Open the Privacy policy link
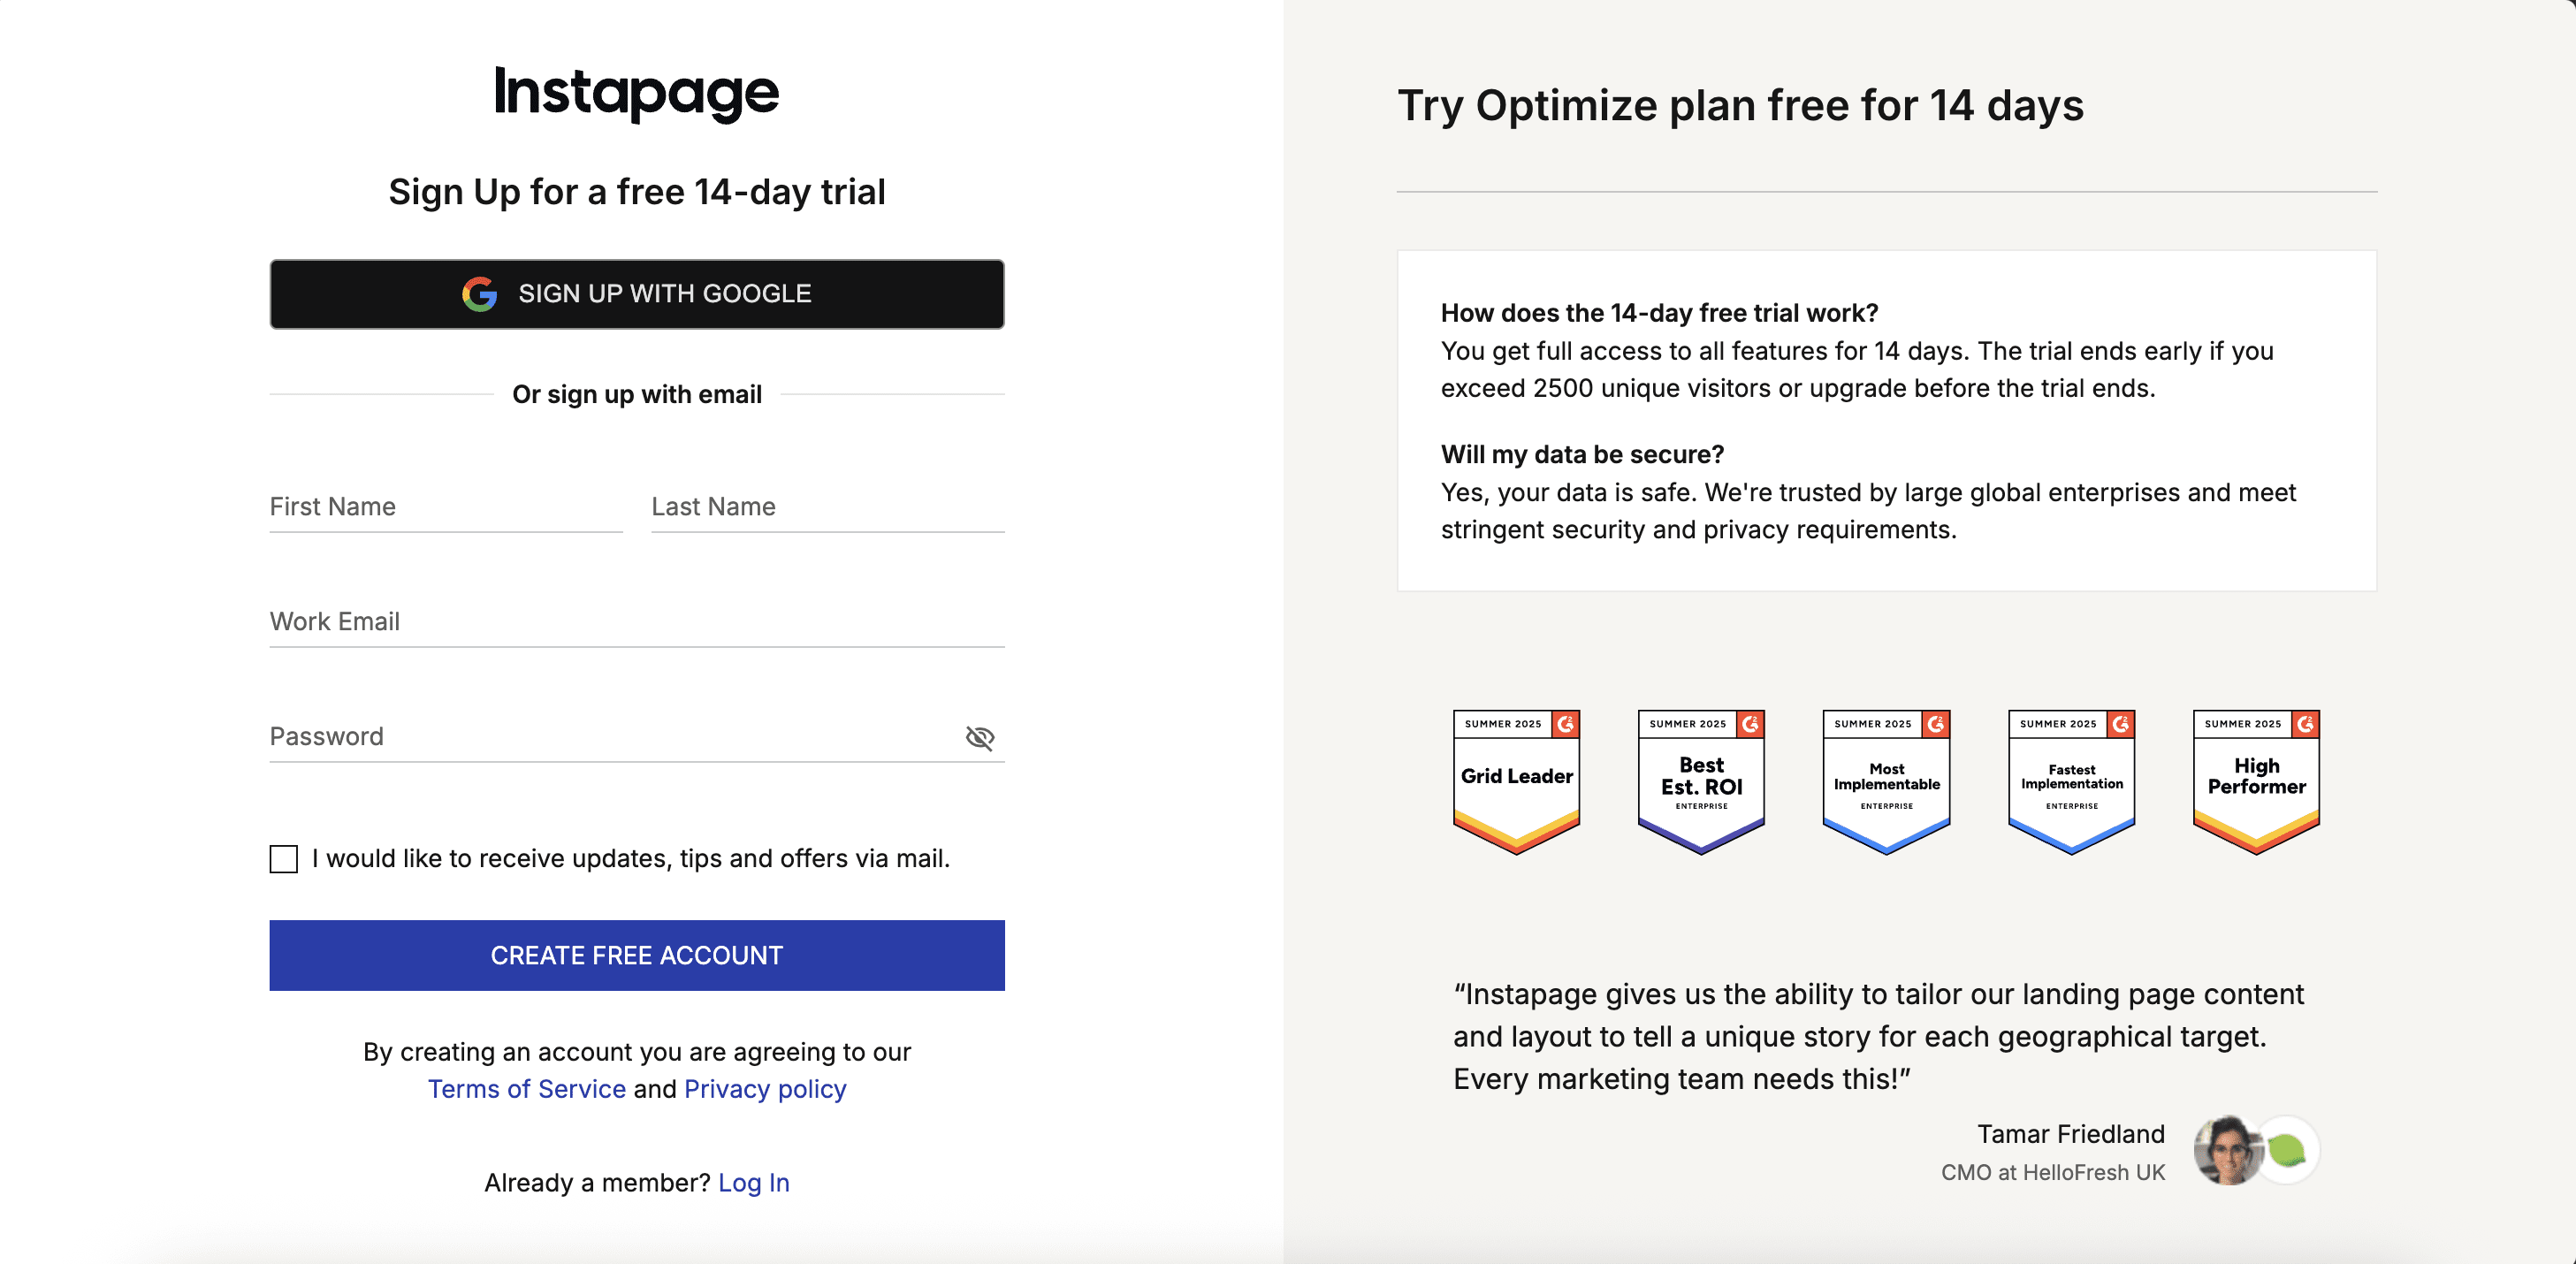 click(x=765, y=1089)
